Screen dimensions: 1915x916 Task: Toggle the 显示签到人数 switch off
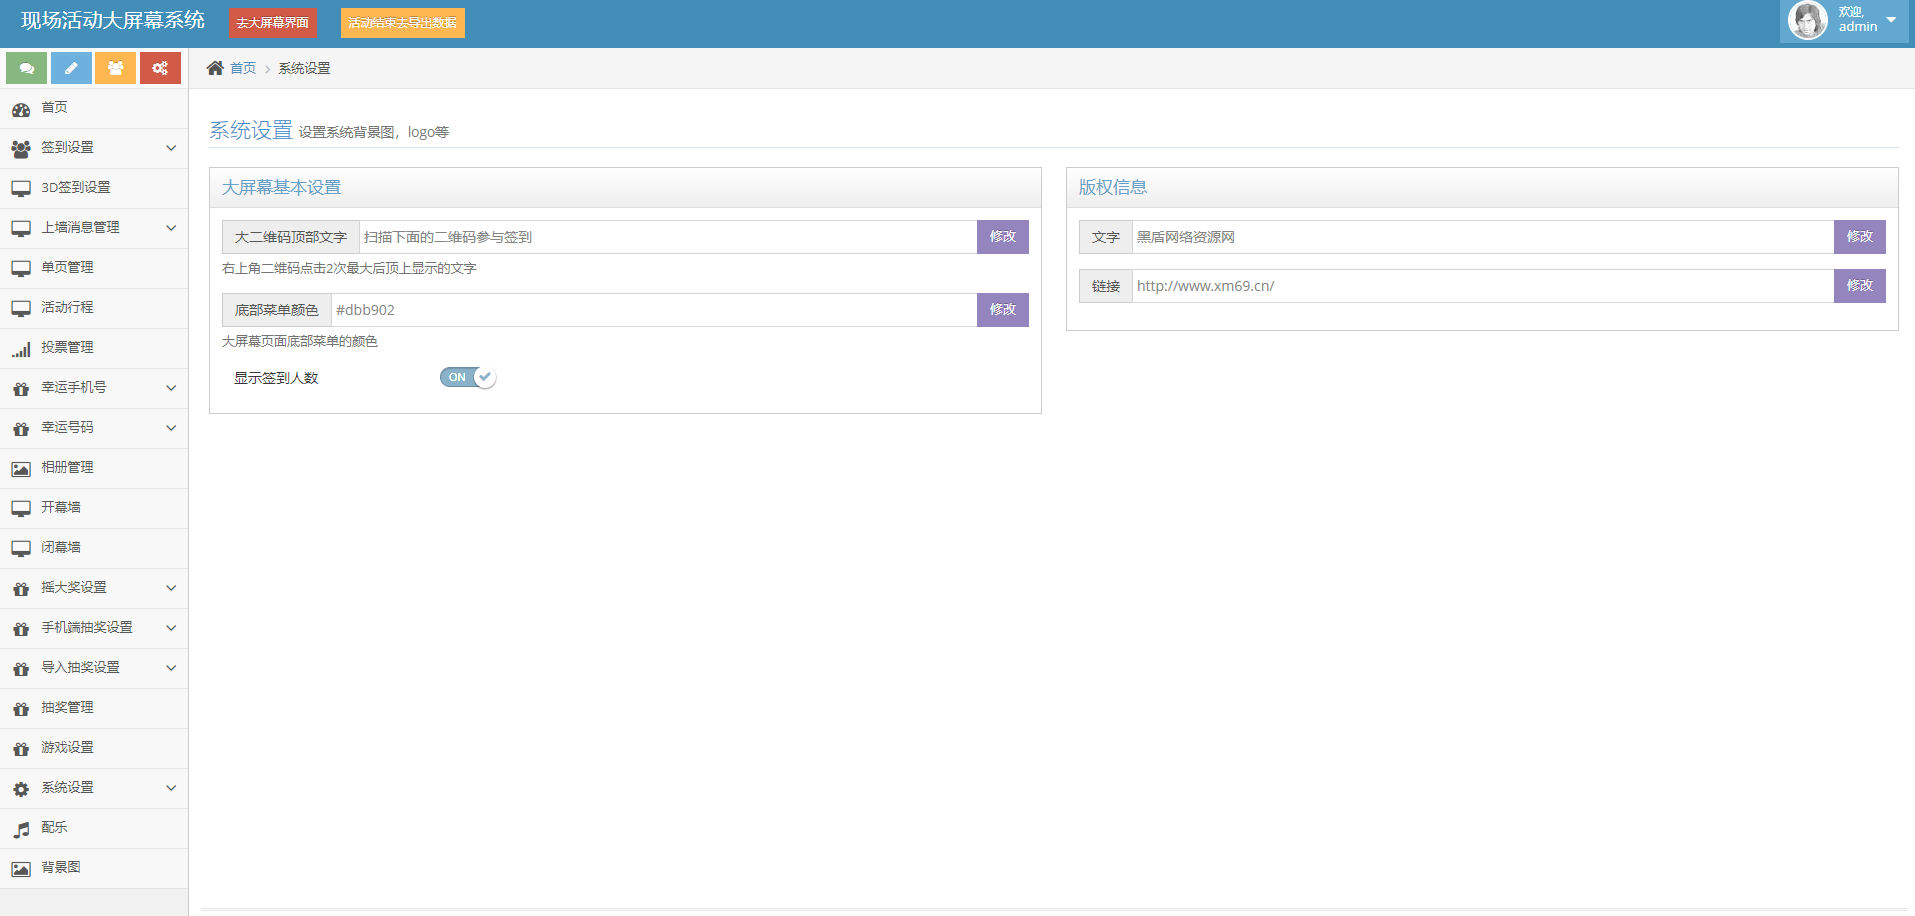pyautogui.click(x=467, y=377)
